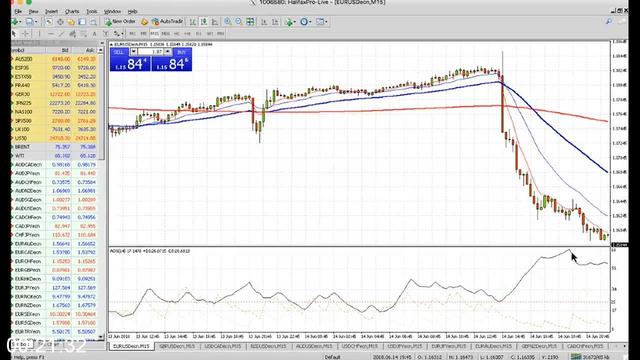Select the Vertical Line drawing tool
Image resolution: width=640 pixels, height=360 pixels.
click(39, 33)
